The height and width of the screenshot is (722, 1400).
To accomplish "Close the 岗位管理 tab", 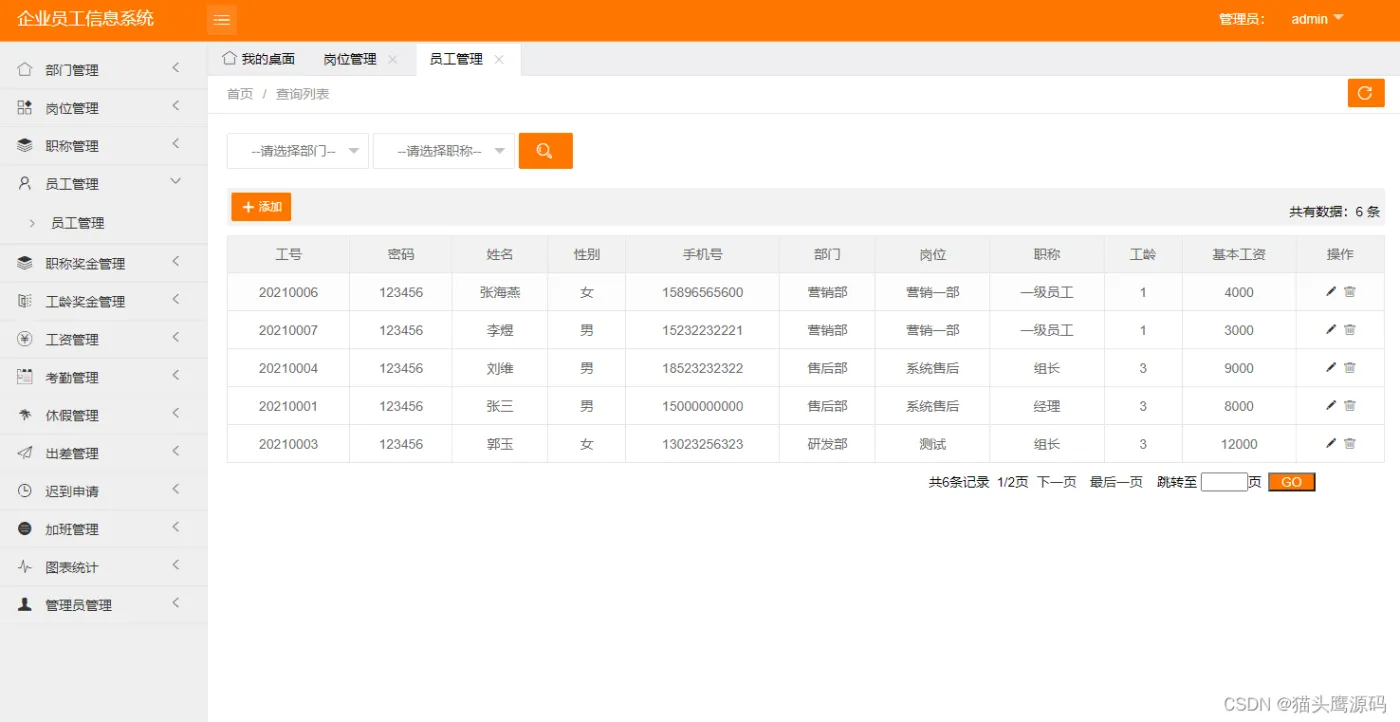I will pos(393,60).
